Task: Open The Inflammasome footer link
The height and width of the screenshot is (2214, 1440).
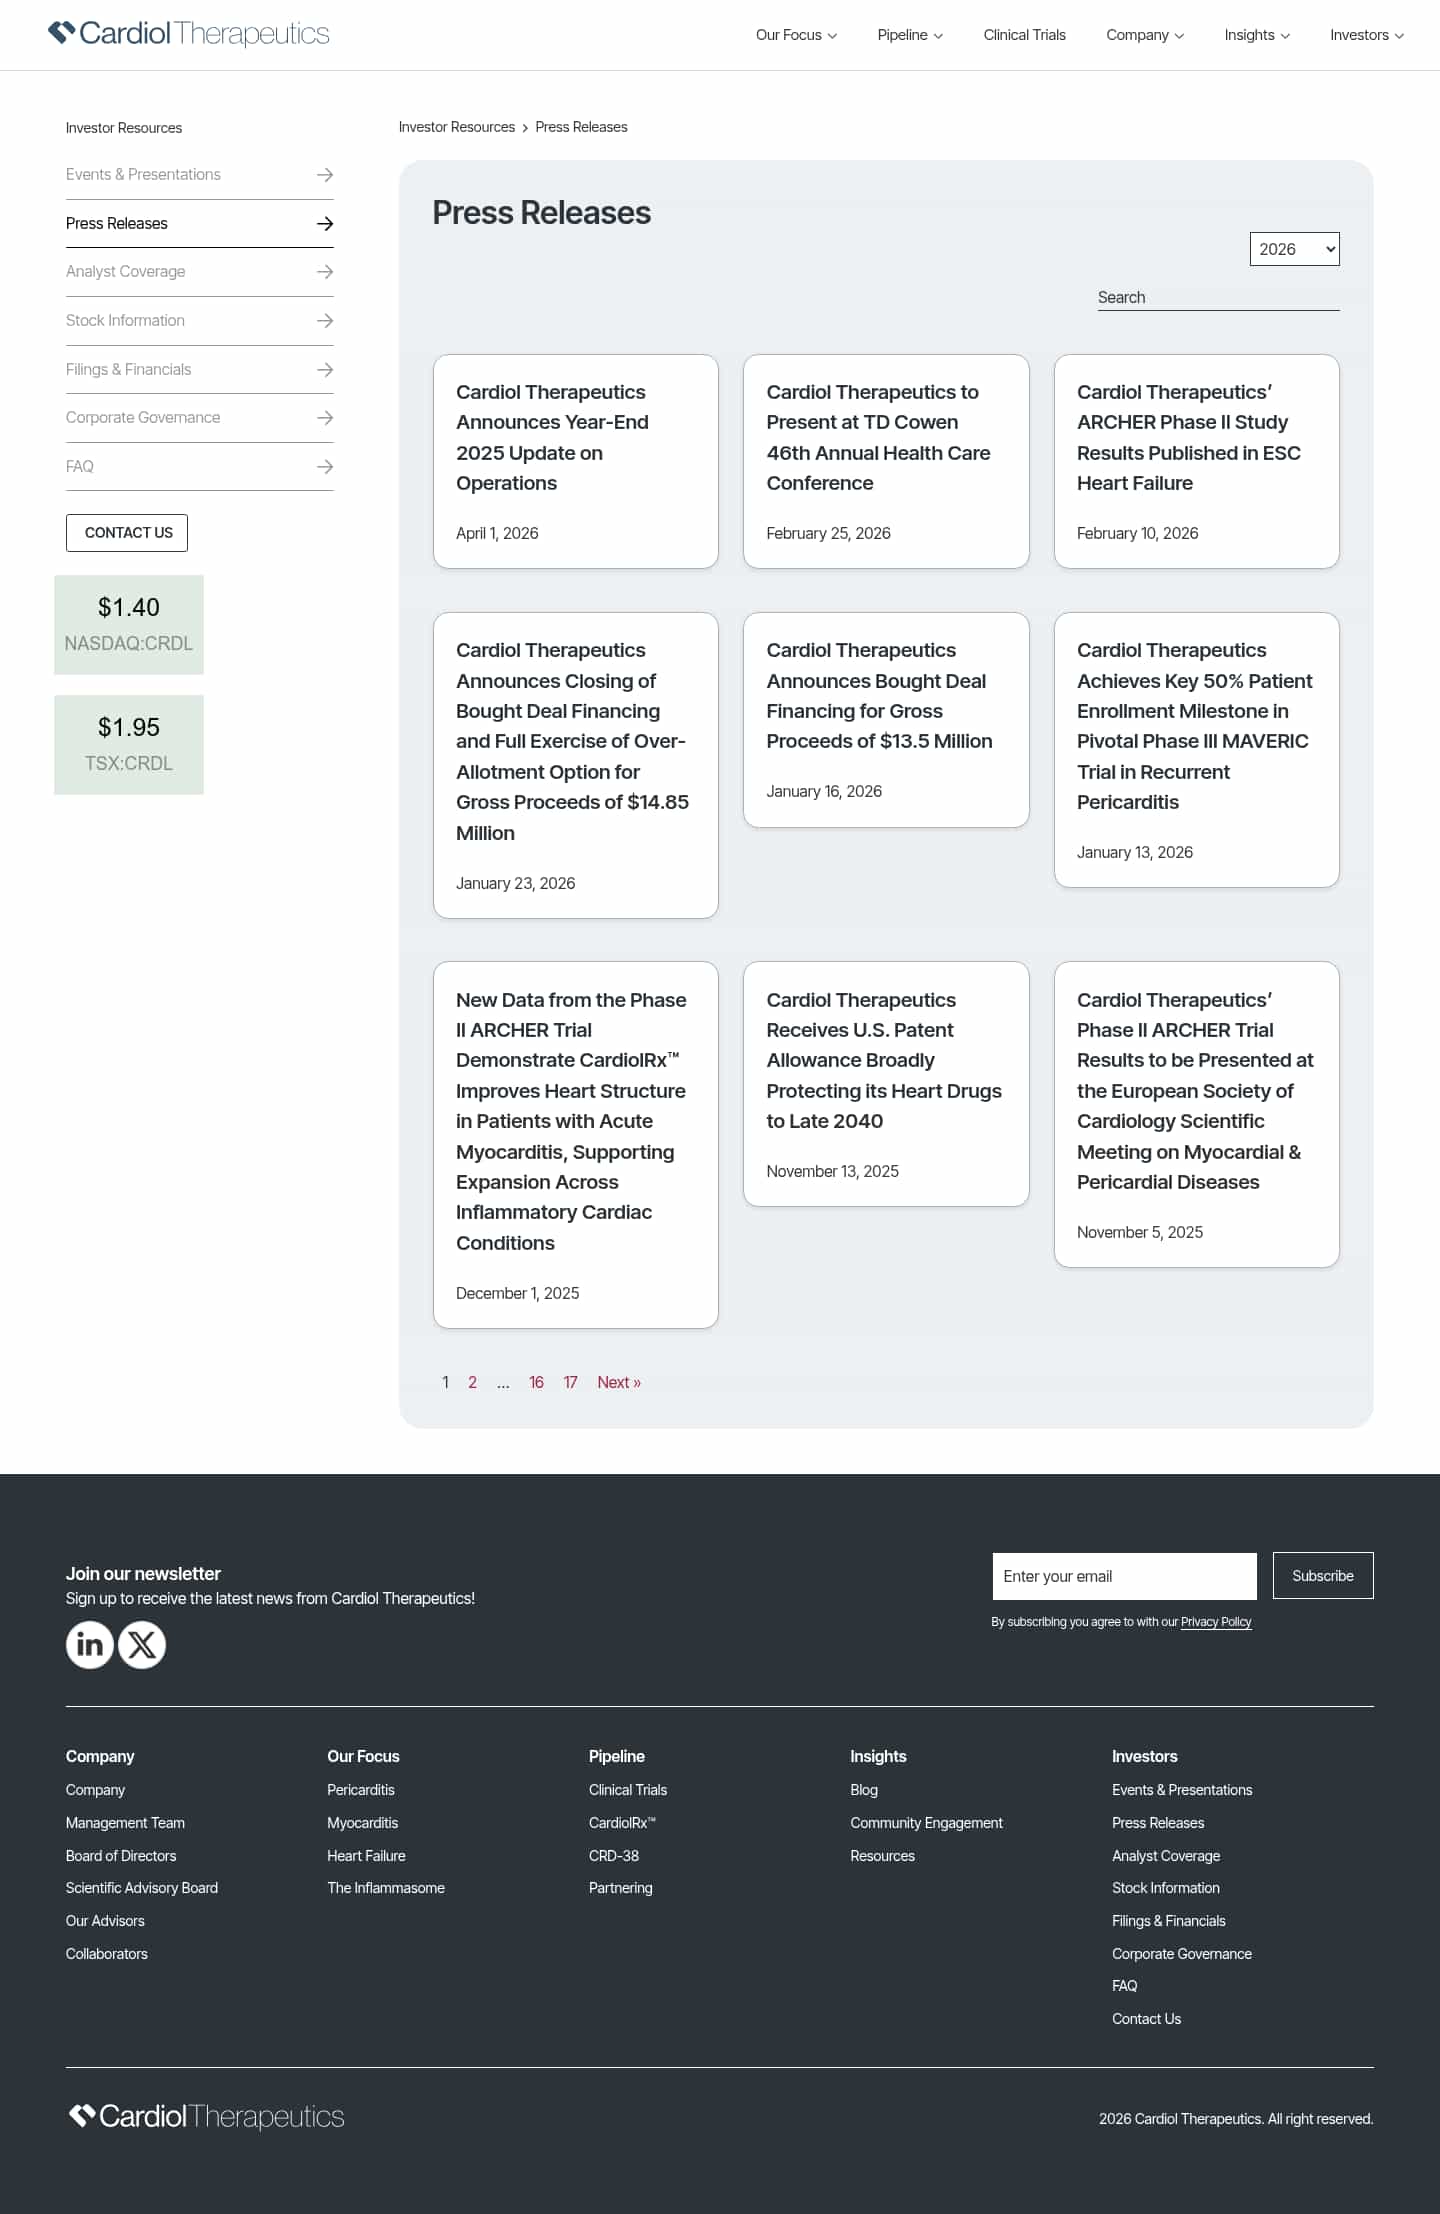Action: (x=386, y=1888)
